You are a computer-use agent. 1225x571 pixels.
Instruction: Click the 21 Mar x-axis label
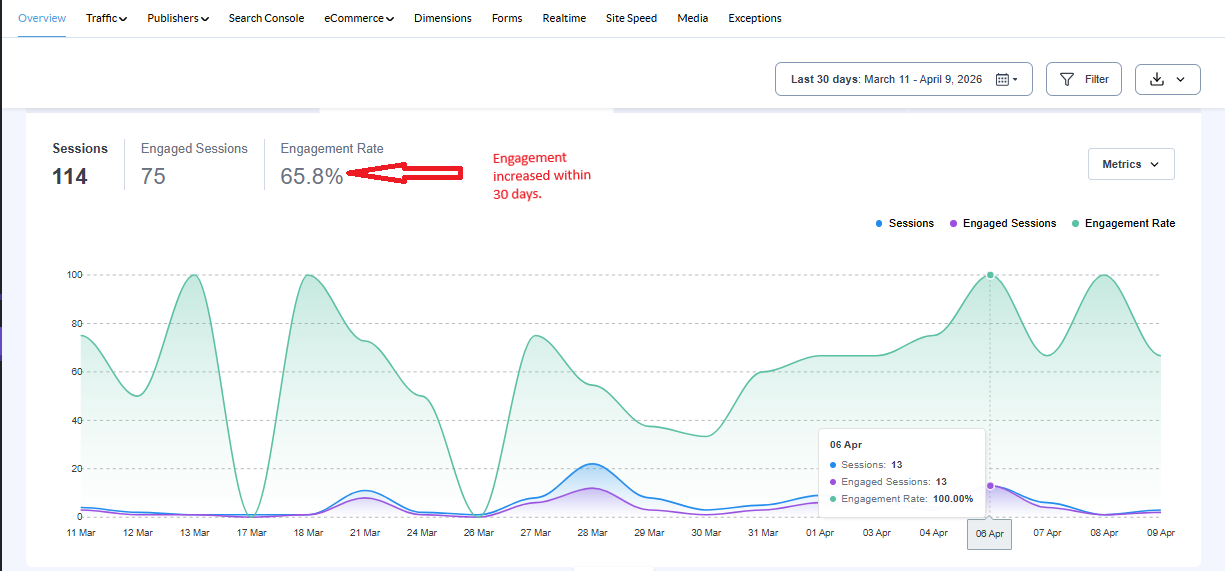[x=366, y=533]
